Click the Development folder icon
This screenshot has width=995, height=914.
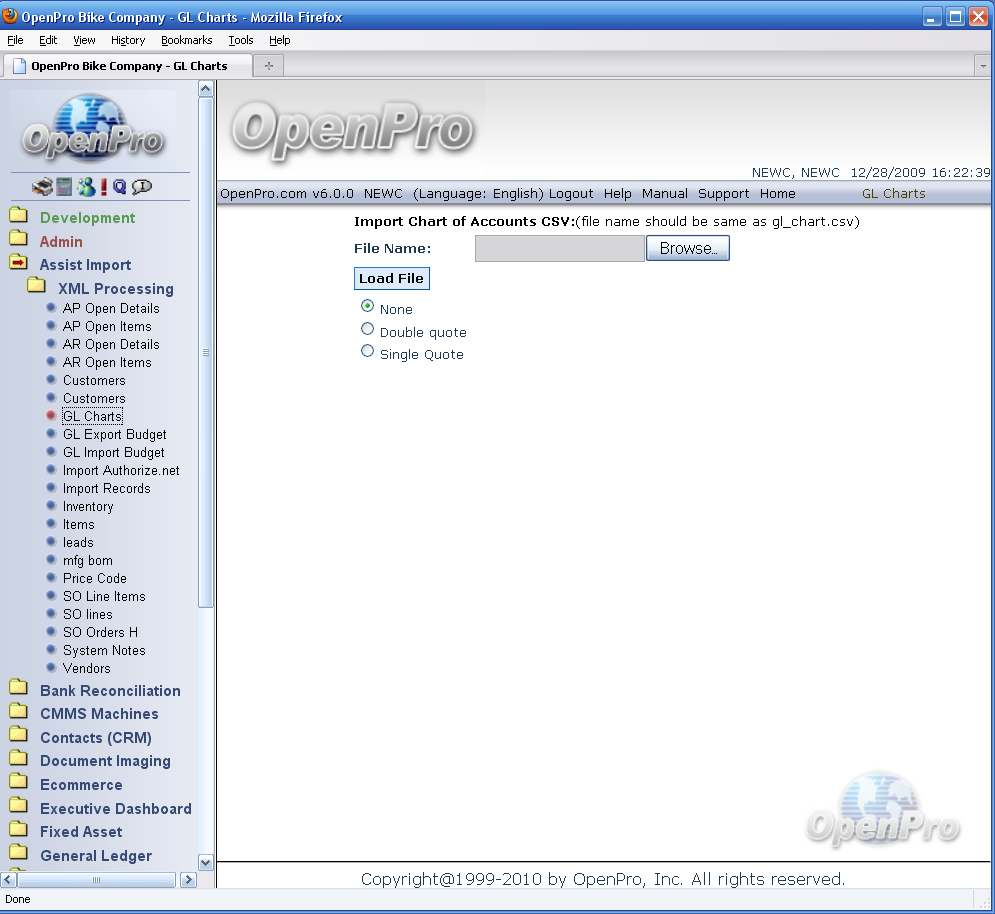click(x=18, y=217)
